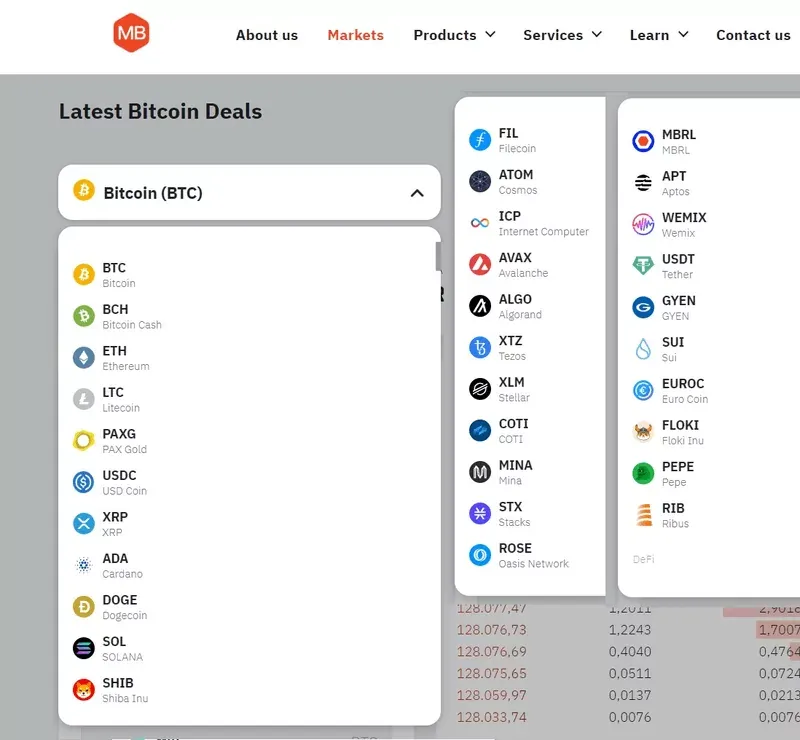Select the SHIB Shiba Inu icon
Image resolution: width=800 pixels, height=740 pixels.
click(x=84, y=689)
